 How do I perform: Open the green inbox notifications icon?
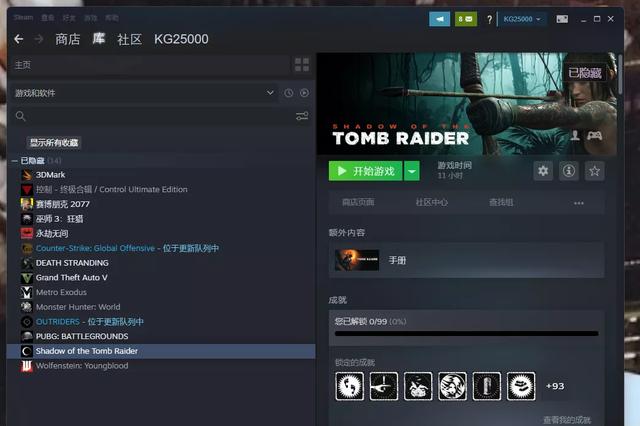point(466,19)
